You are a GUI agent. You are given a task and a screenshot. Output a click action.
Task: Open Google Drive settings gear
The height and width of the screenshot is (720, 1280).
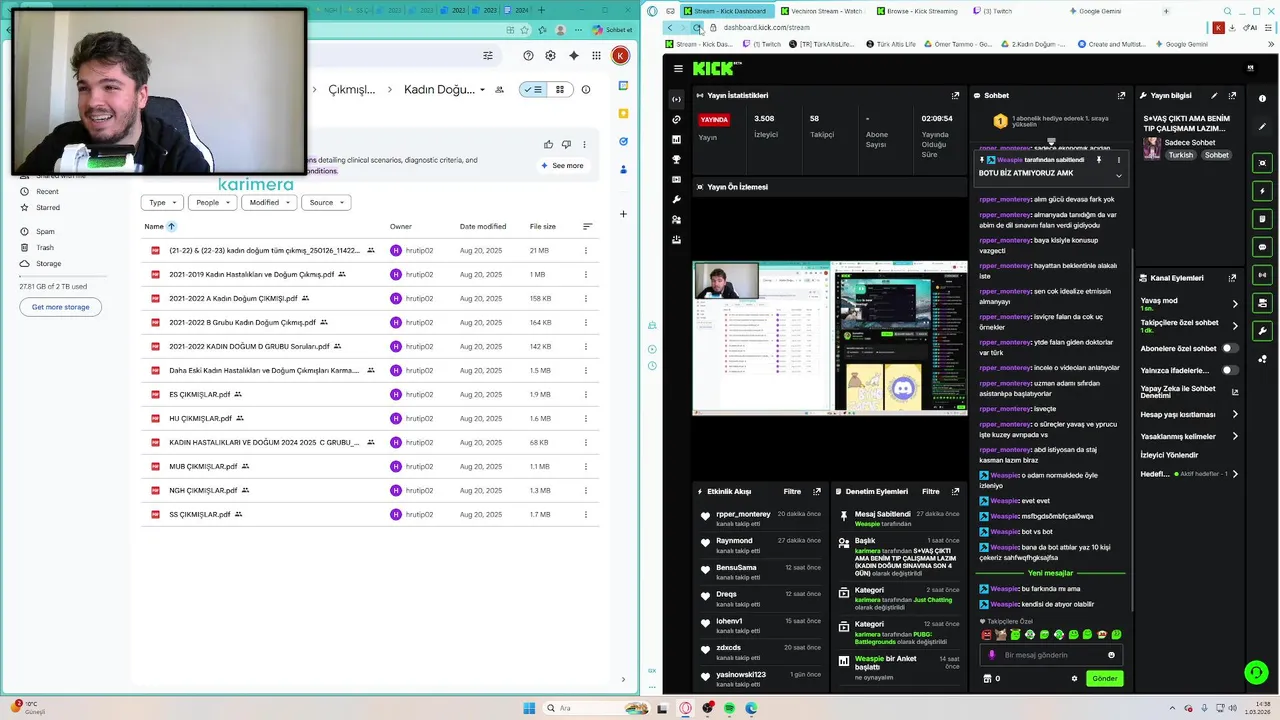click(x=550, y=56)
